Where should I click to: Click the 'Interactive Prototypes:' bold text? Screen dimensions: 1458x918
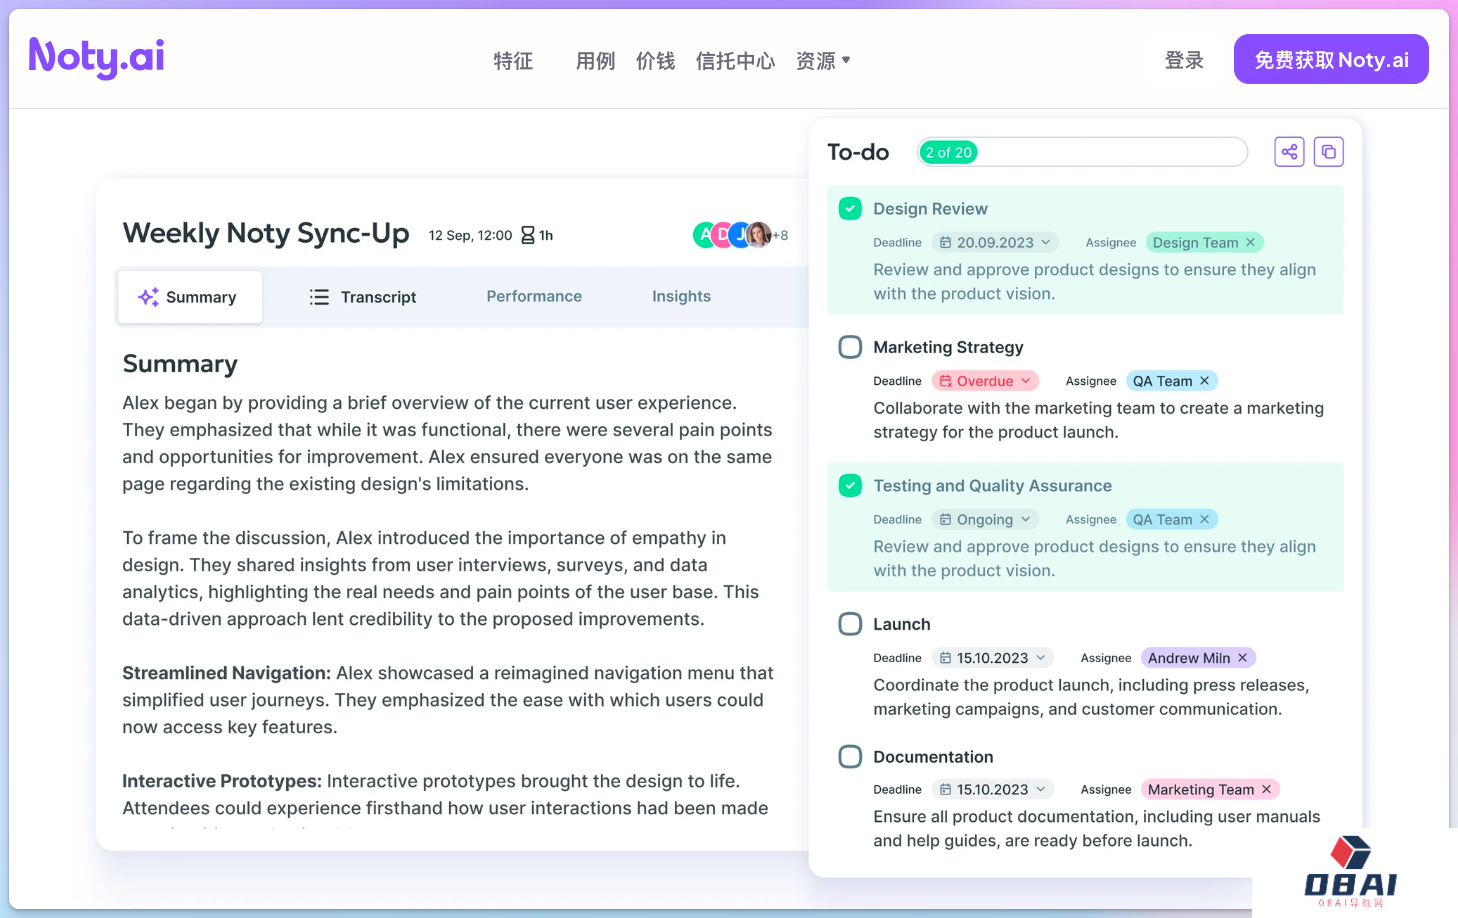[222, 781]
